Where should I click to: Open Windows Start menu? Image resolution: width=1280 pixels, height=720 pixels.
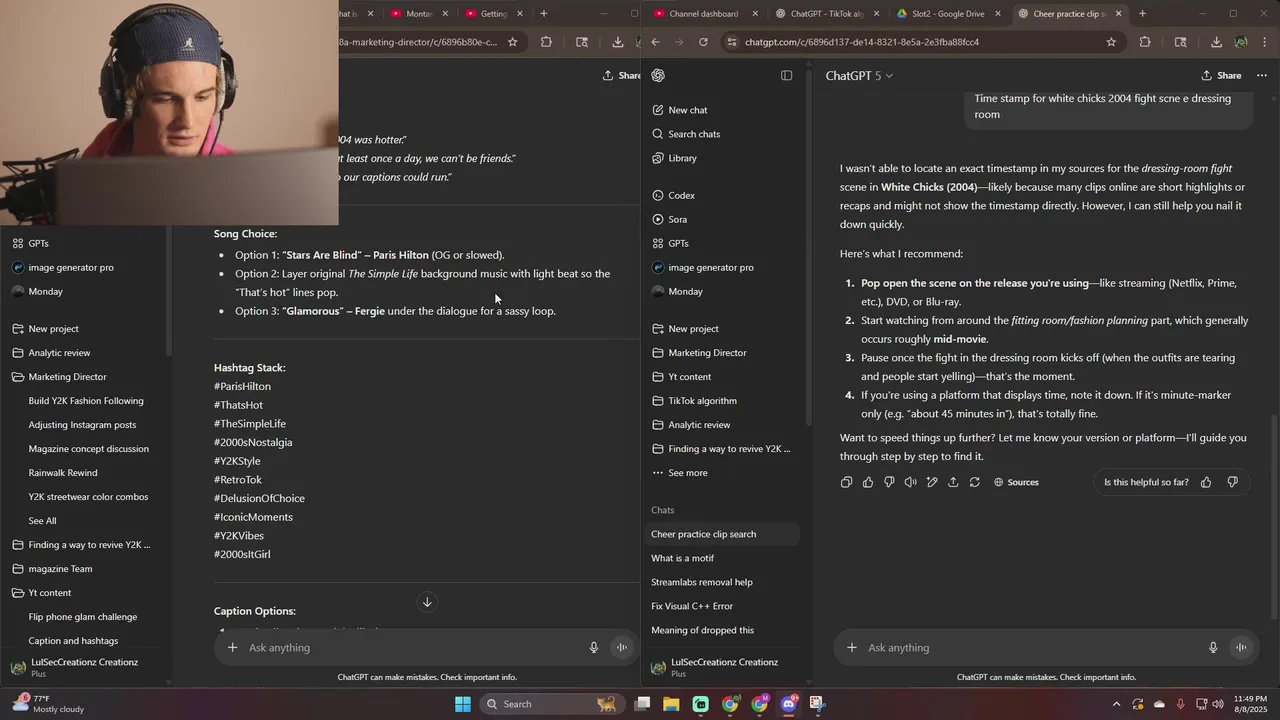[463, 704]
